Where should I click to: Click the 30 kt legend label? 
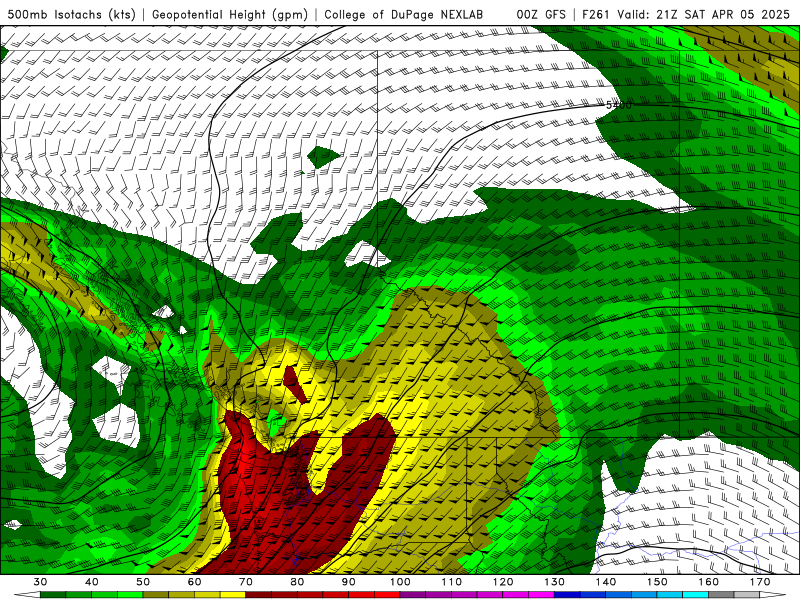point(40,582)
